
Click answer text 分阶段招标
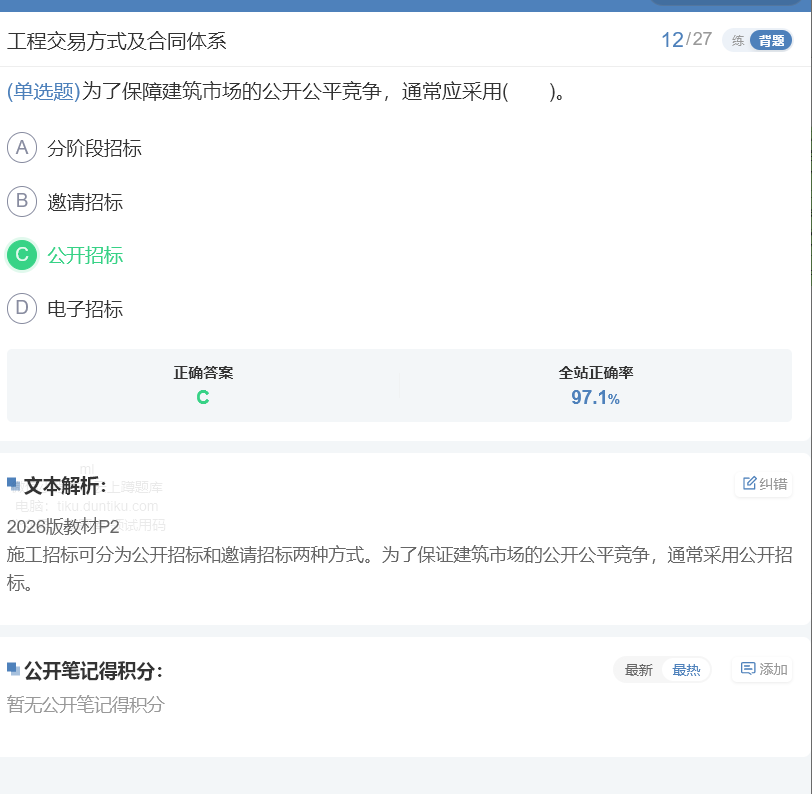pyautogui.click(x=95, y=149)
